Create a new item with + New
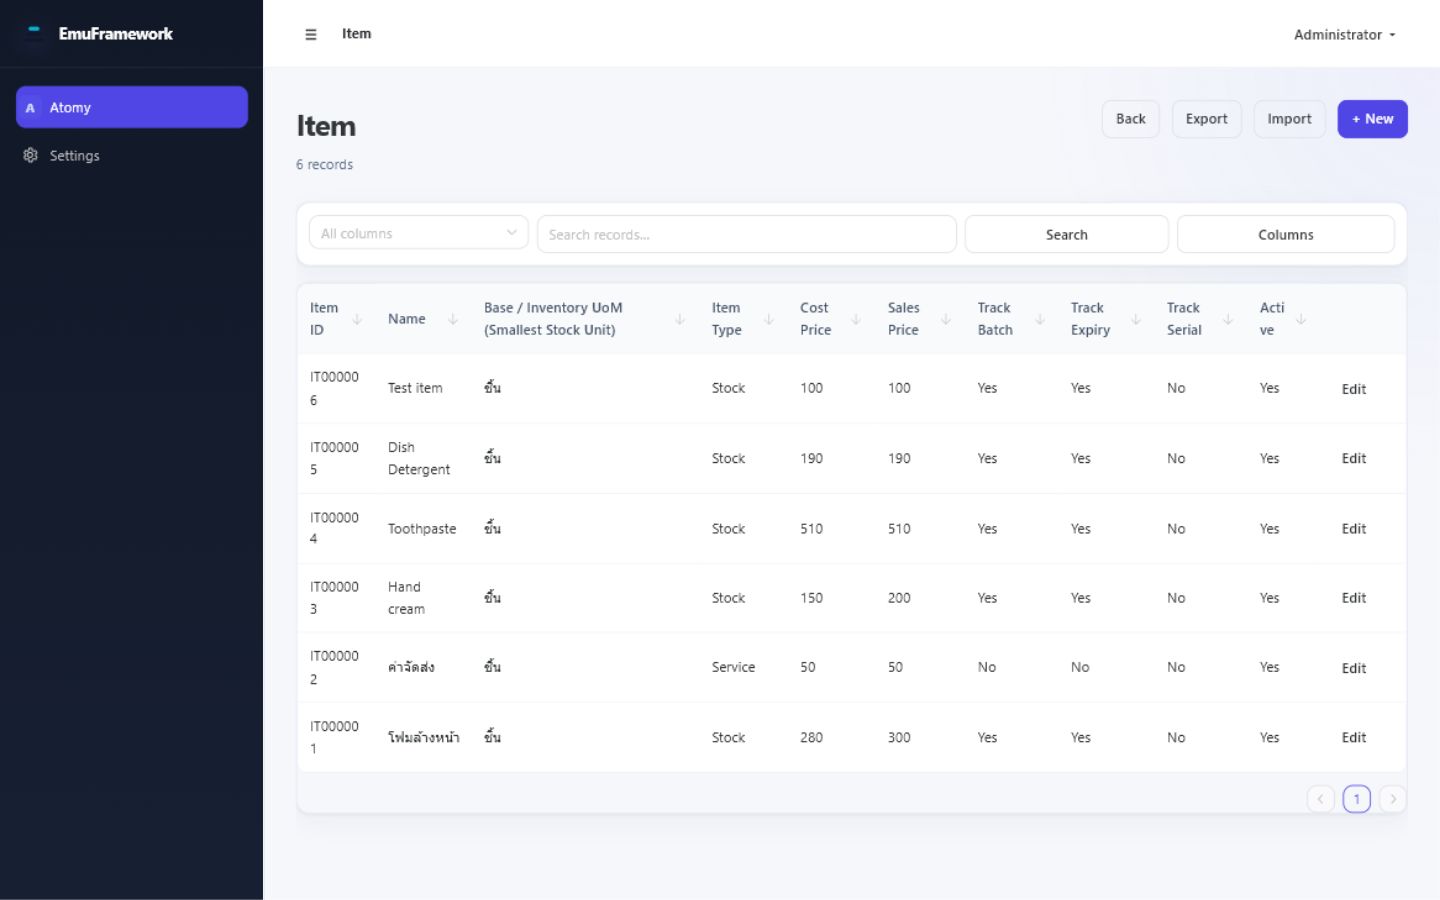The width and height of the screenshot is (1440, 900). point(1373,119)
